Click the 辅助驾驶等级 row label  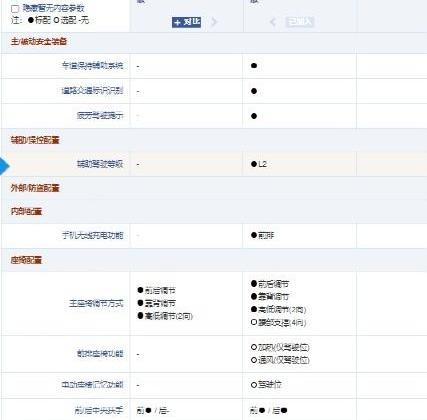click(x=100, y=164)
